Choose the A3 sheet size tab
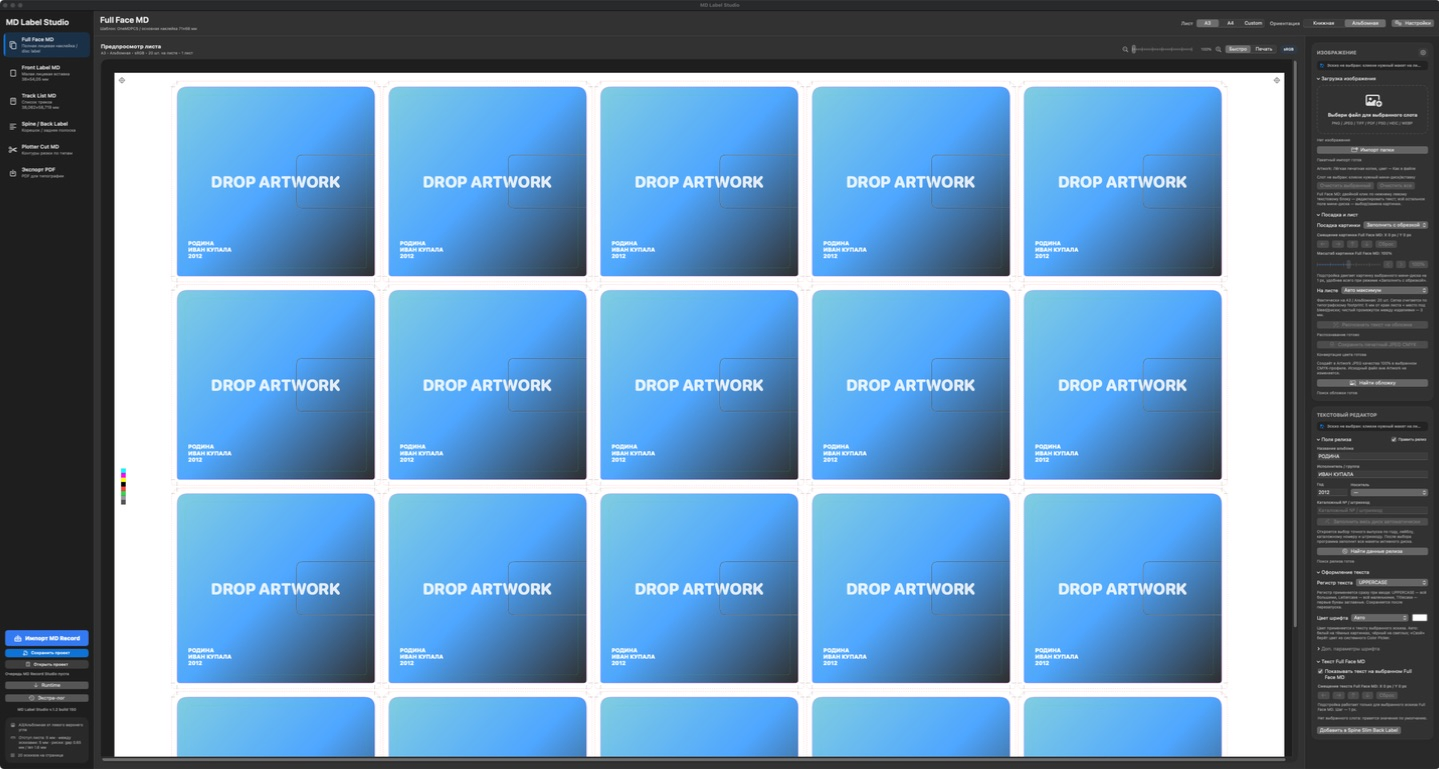The height and width of the screenshot is (769, 1439). click(x=1208, y=23)
